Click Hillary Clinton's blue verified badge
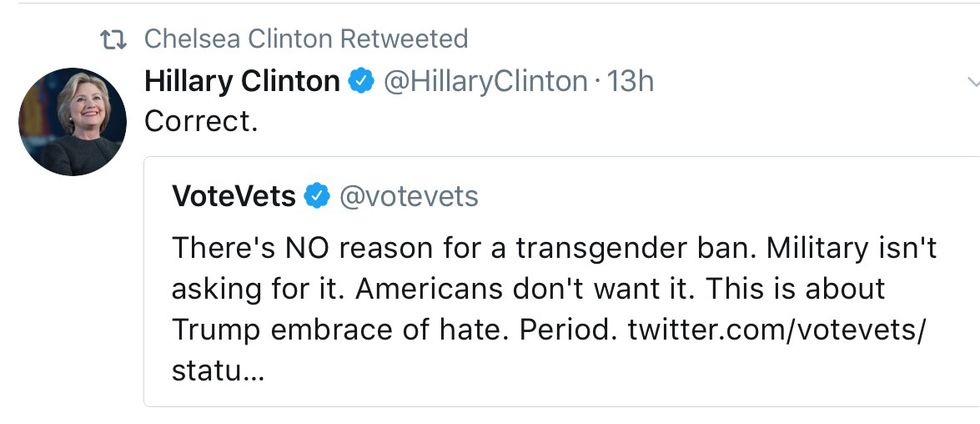 pyautogui.click(x=361, y=82)
